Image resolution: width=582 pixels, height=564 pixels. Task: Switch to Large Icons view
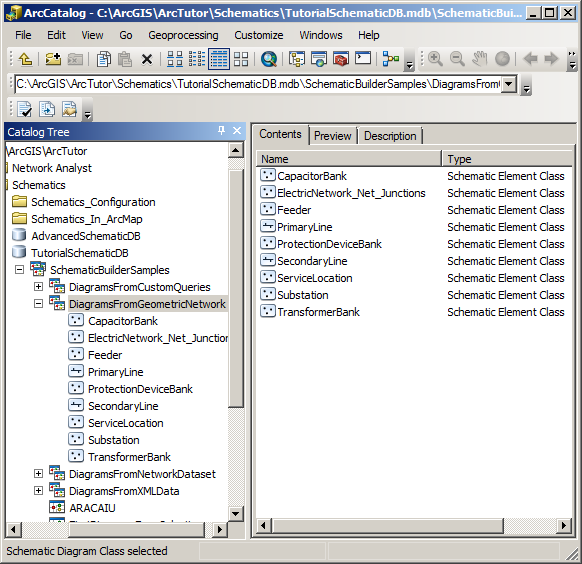click(x=174, y=59)
